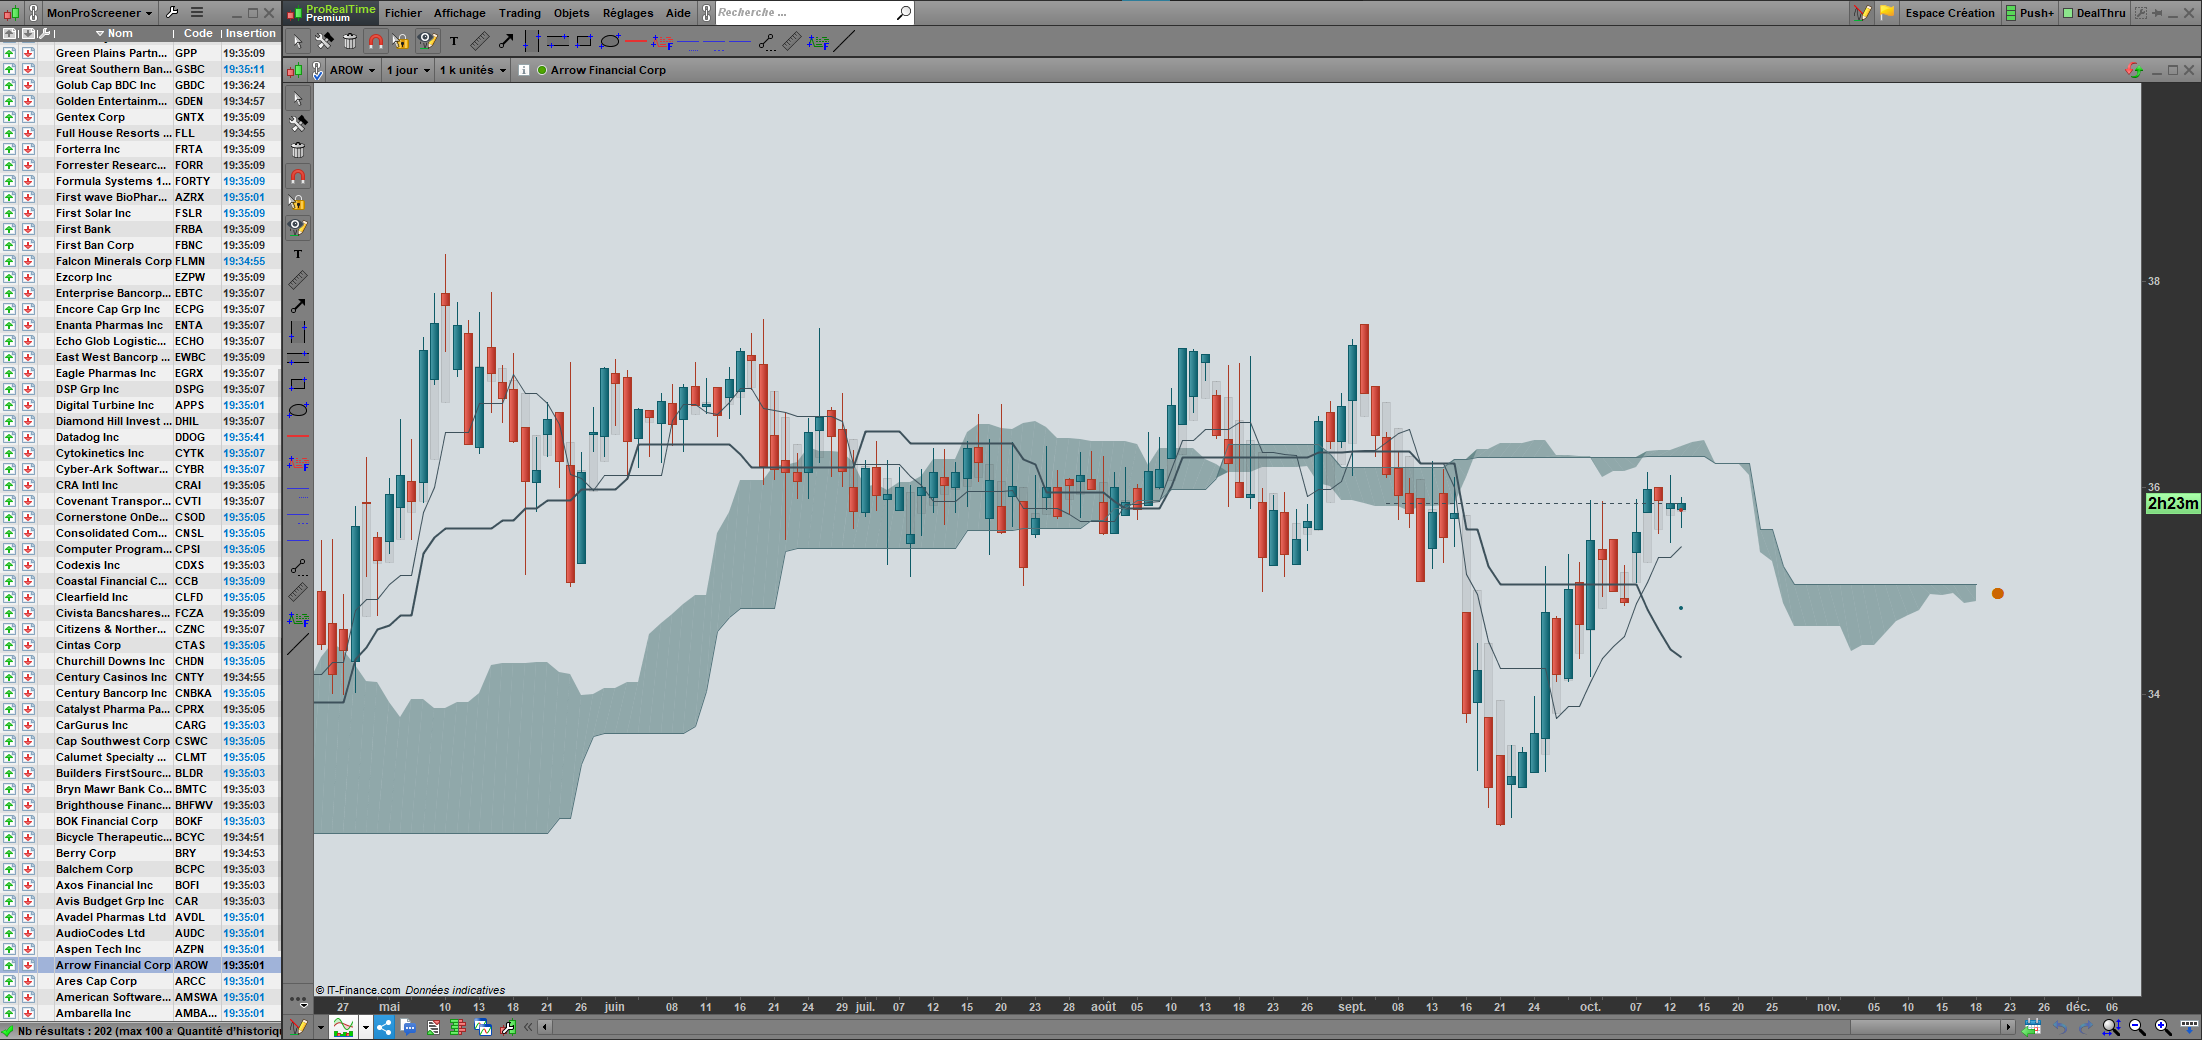Click the chart scrollbar left arrow
Viewport: 2202px width, 1040px height.
click(545, 1027)
